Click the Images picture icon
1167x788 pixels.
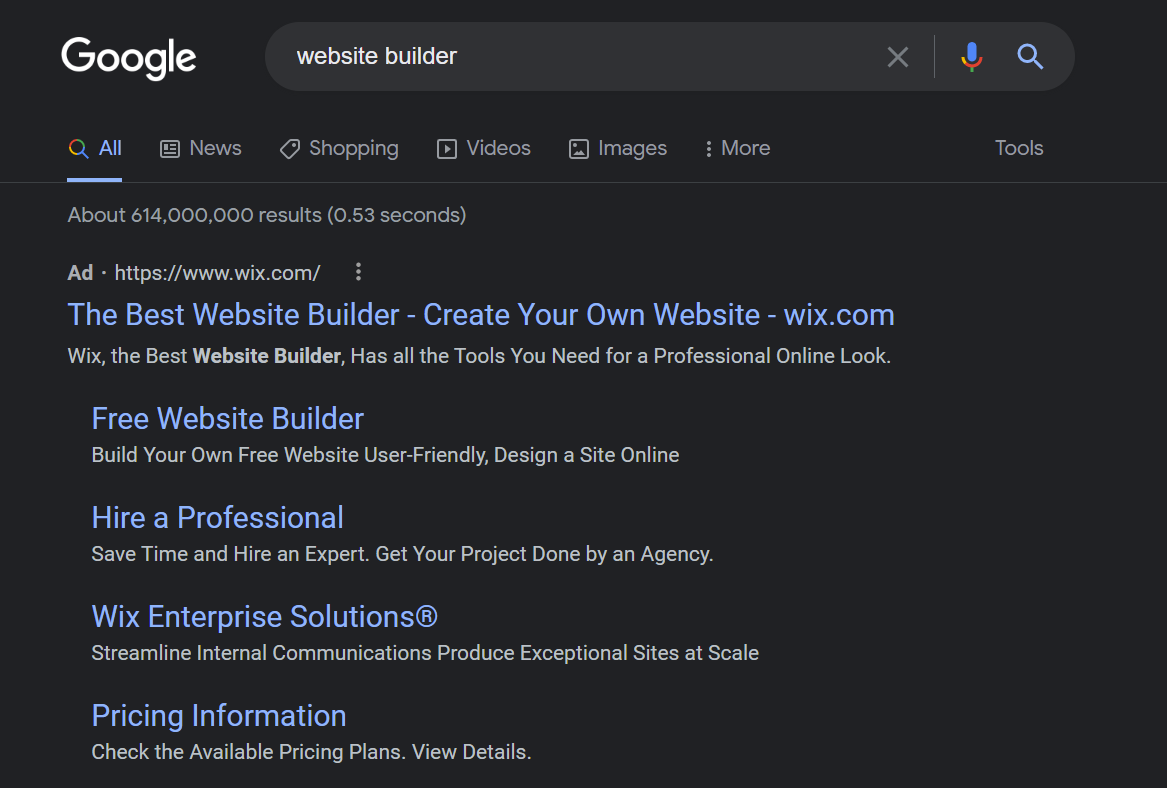[x=578, y=149]
